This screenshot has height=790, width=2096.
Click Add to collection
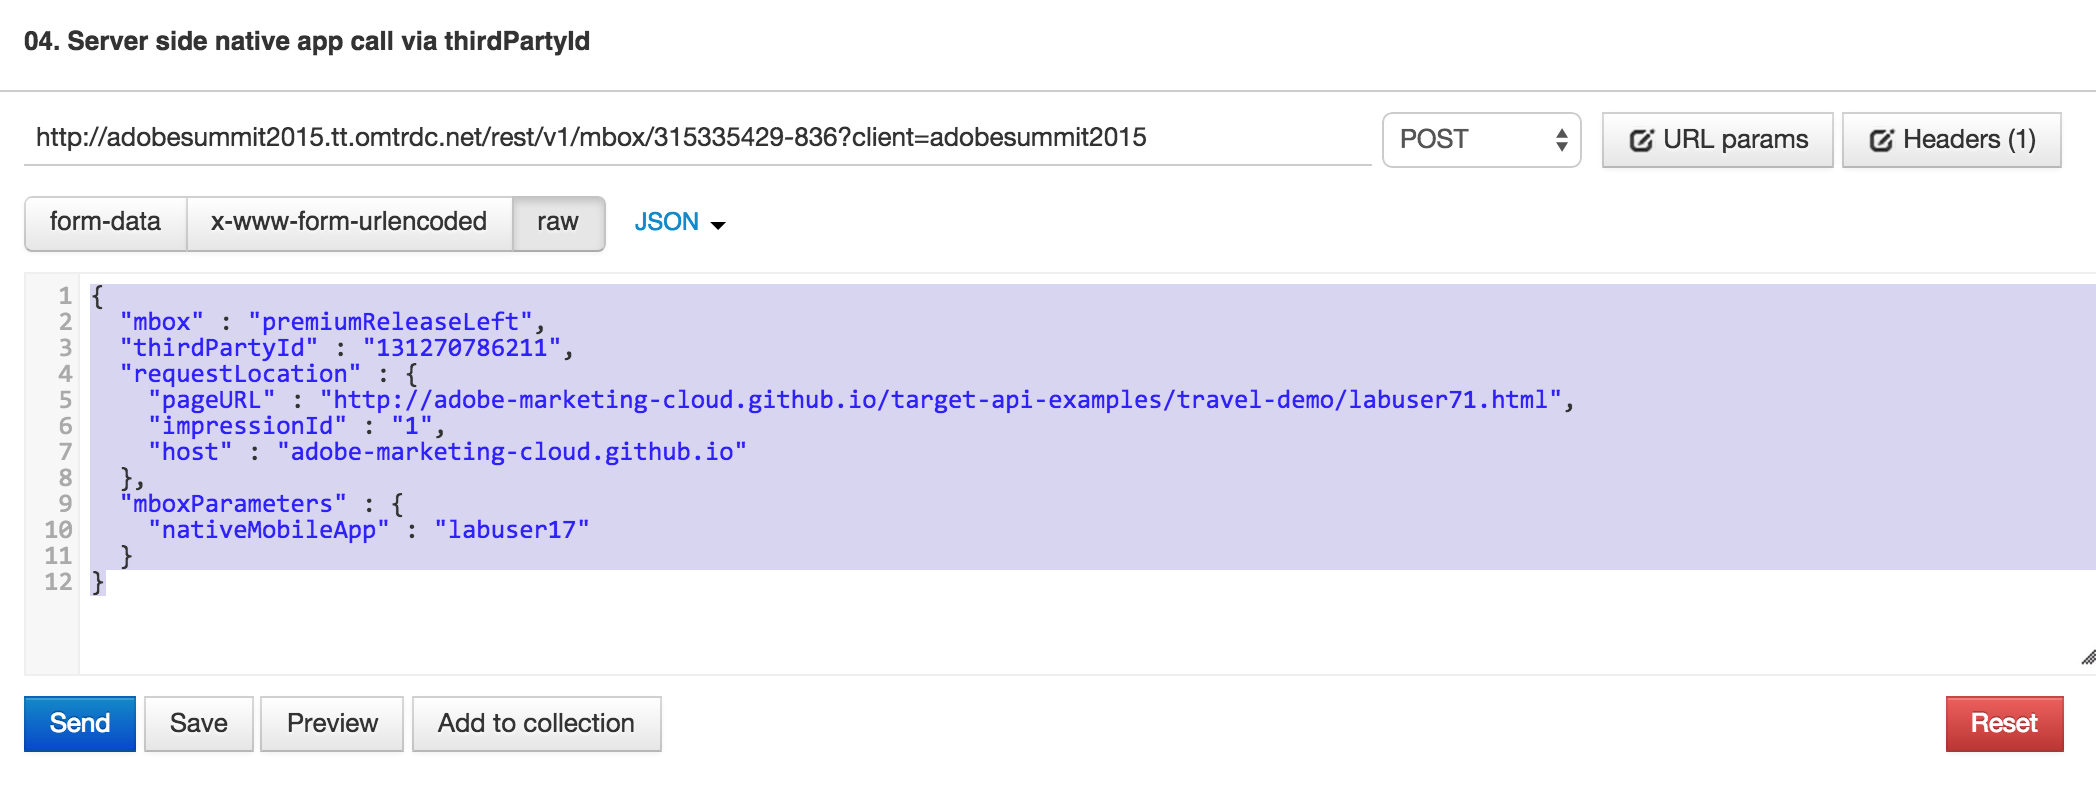pos(536,723)
